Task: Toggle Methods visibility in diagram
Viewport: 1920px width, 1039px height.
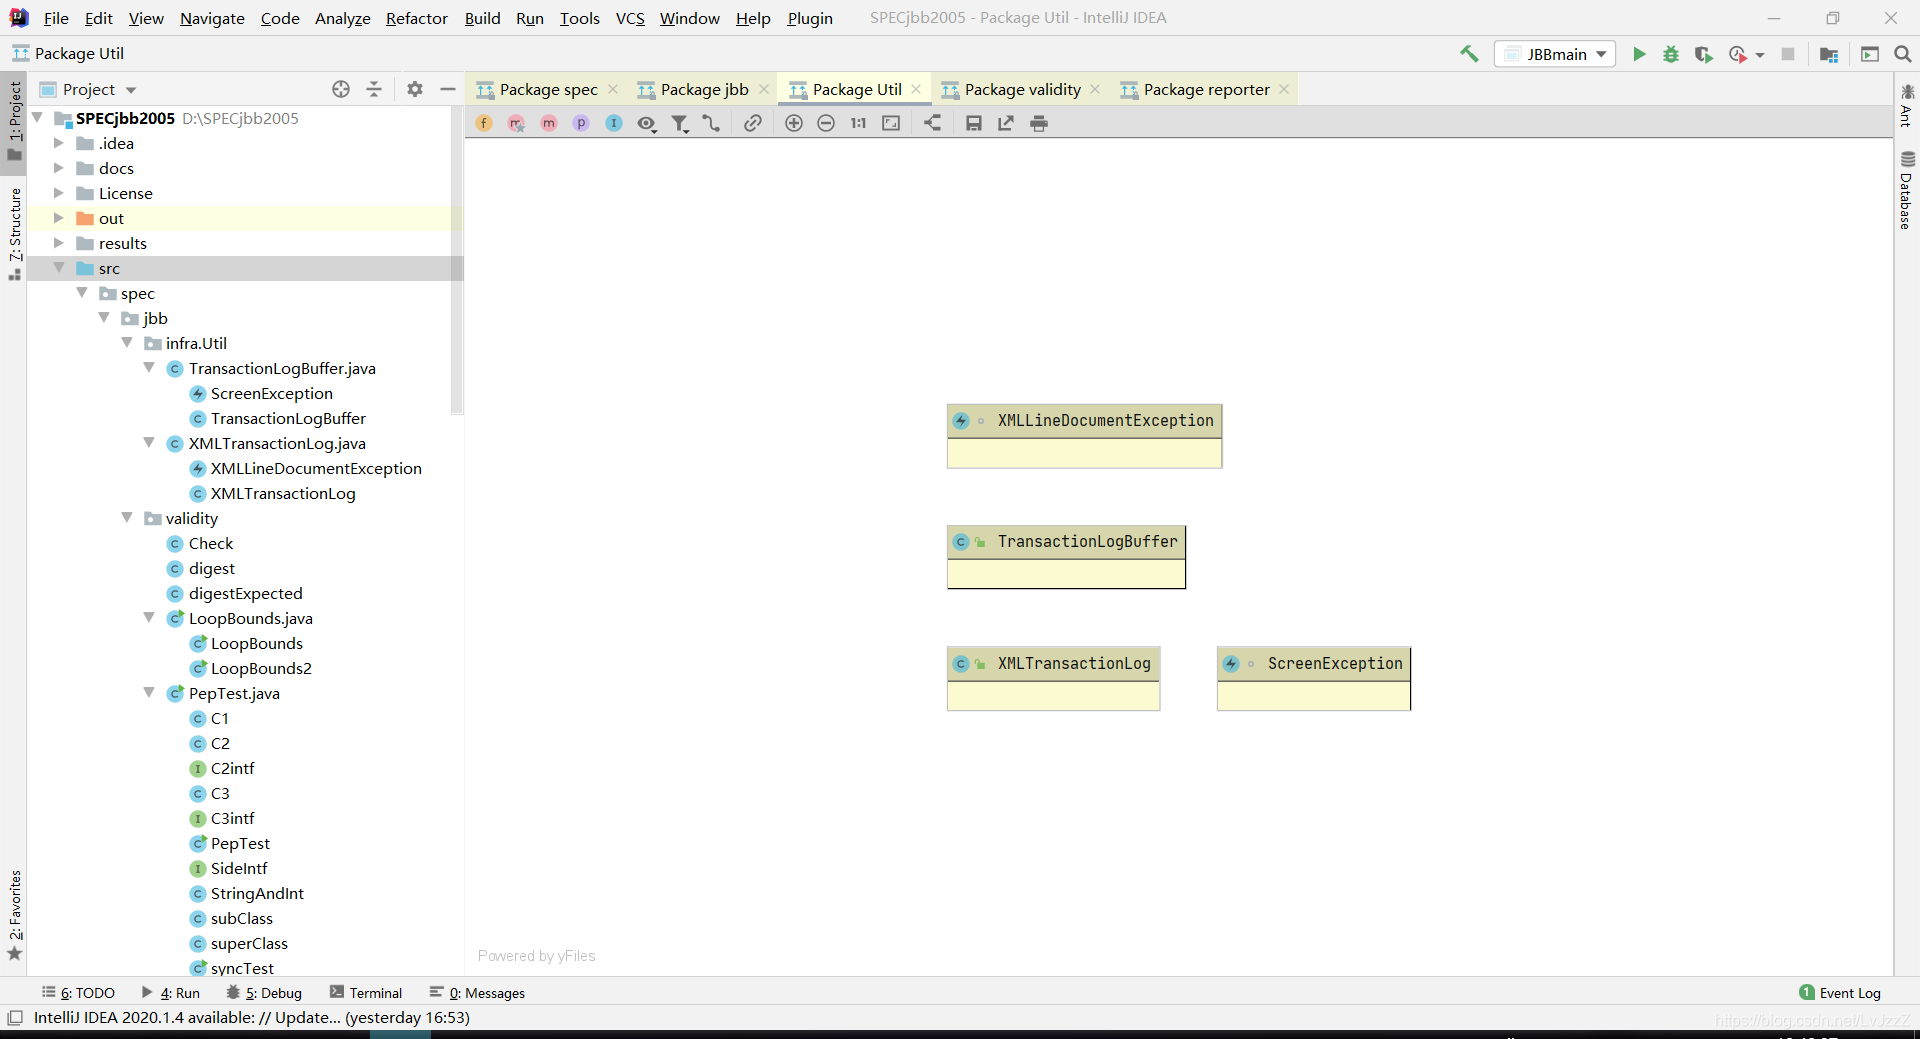Action: (549, 123)
